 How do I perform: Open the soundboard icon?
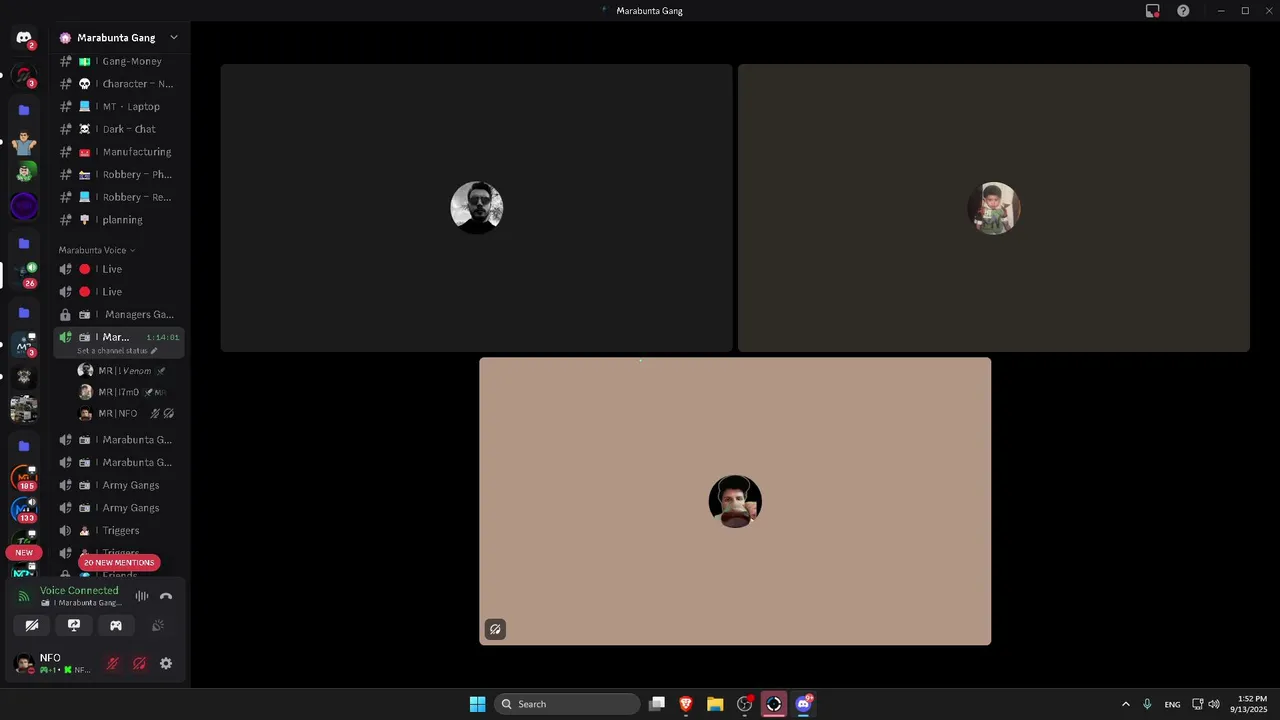(x=158, y=625)
